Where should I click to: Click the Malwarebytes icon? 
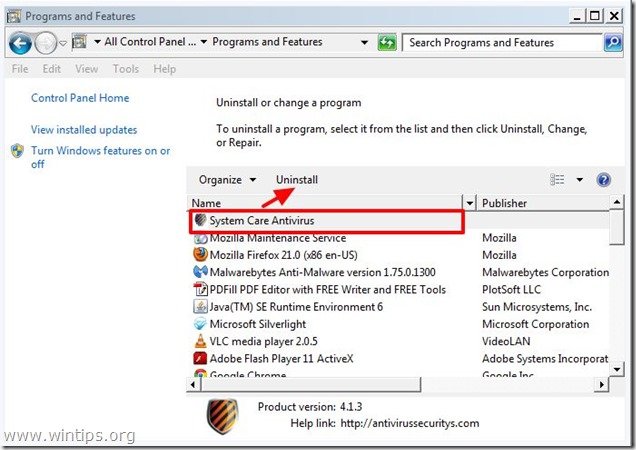click(x=200, y=272)
